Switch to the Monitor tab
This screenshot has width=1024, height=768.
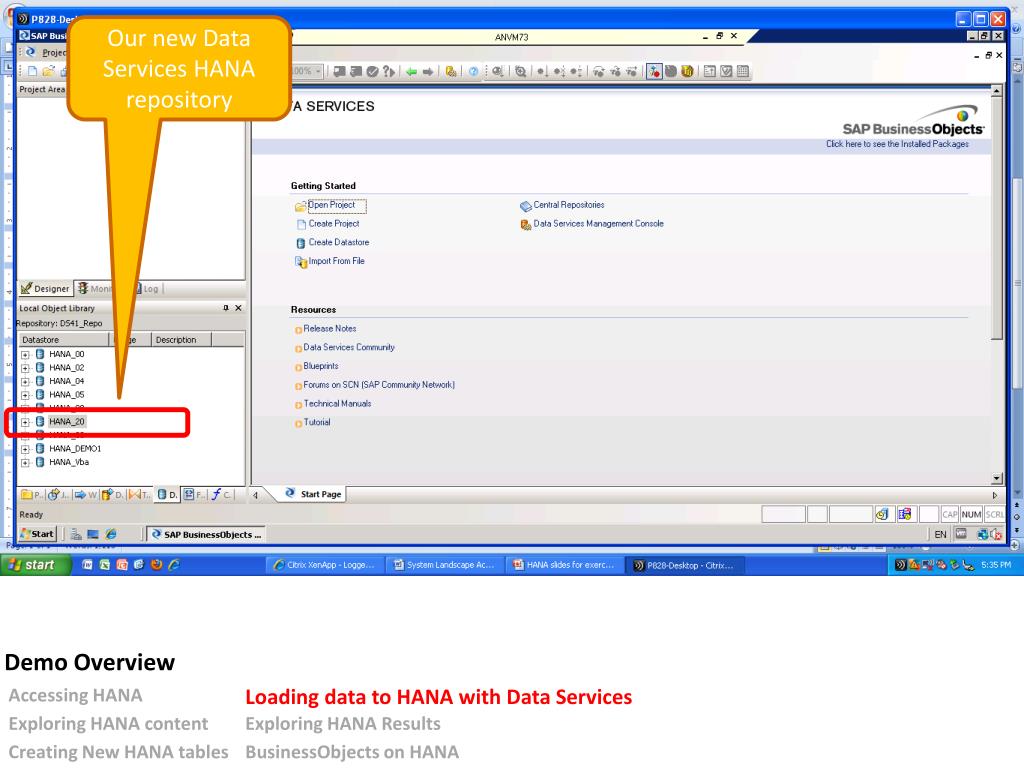(95, 289)
